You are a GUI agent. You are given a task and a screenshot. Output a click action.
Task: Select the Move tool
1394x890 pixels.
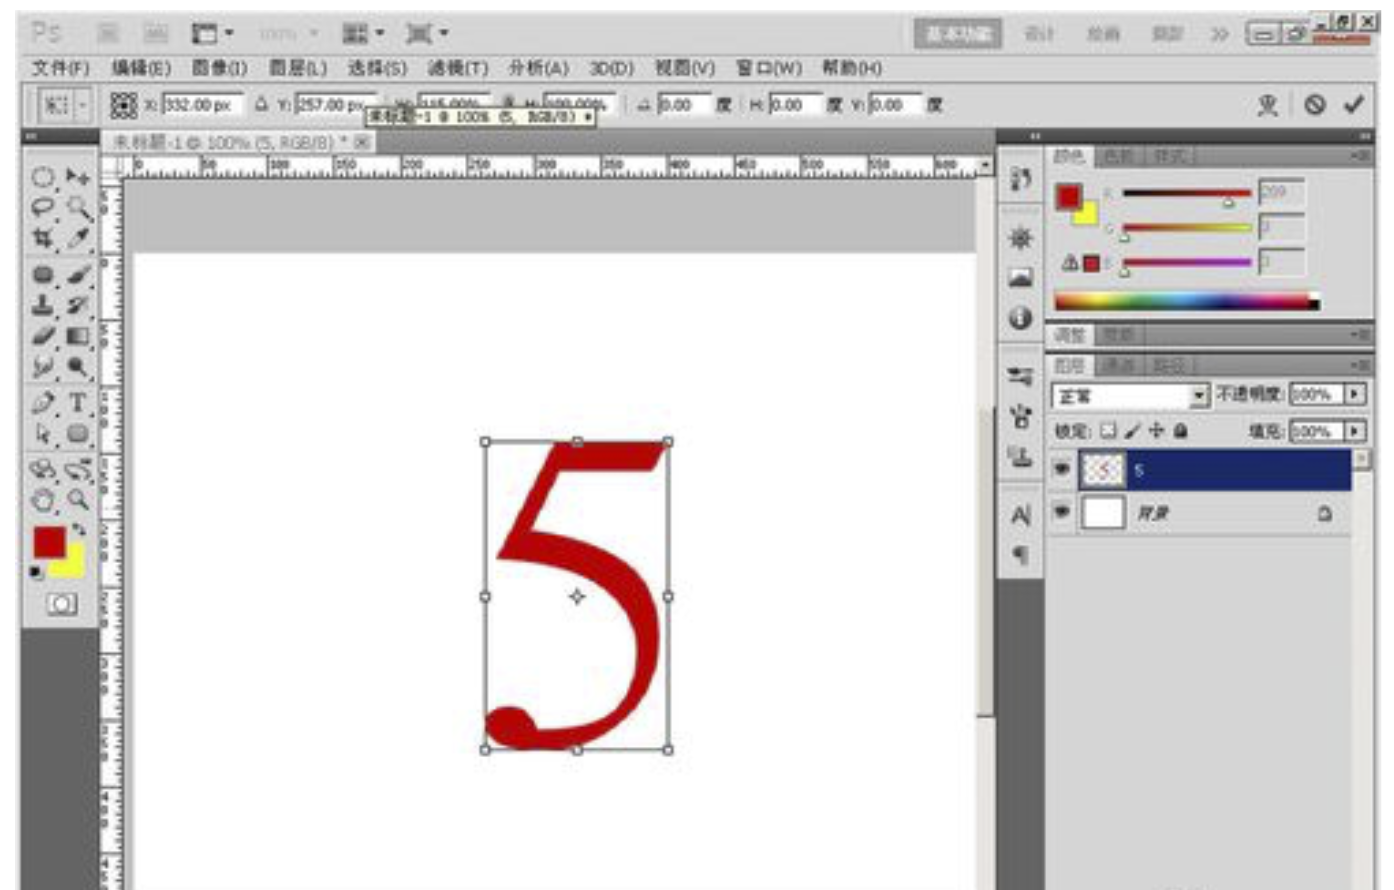[x=78, y=177]
